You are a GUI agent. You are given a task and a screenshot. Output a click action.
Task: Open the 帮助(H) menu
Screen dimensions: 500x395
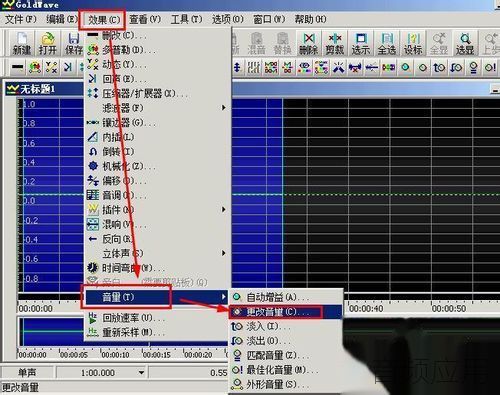pyautogui.click(x=310, y=19)
